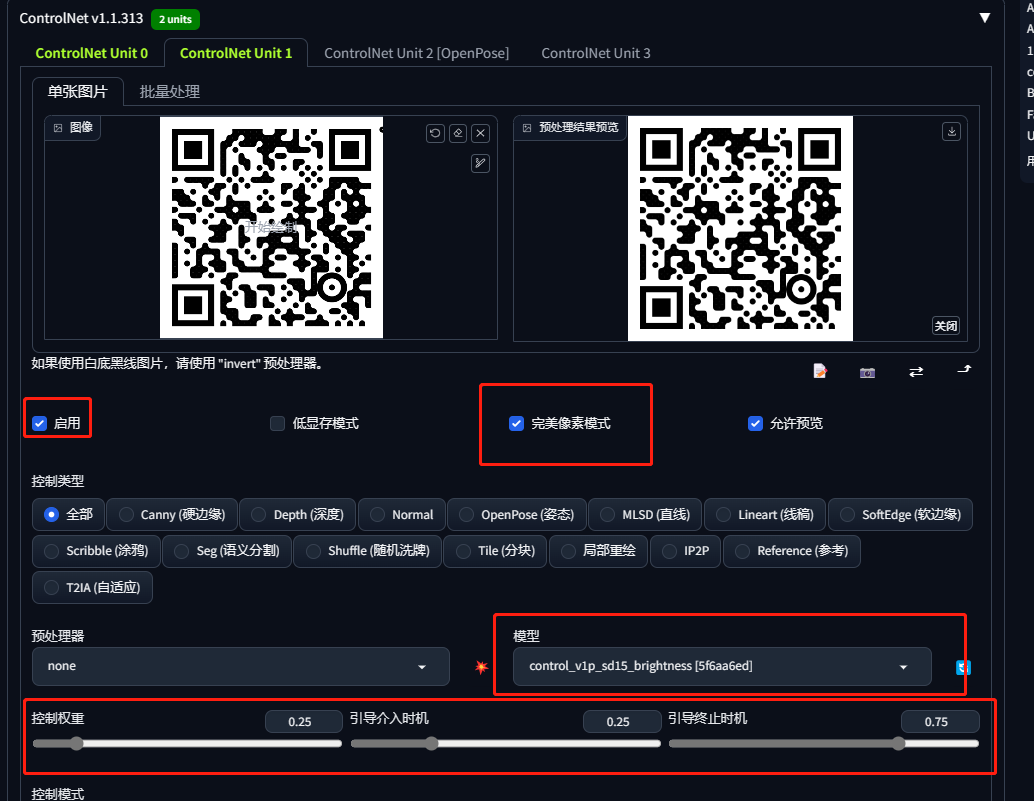Viewport: 1034px width, 801px height.
Task: Select the Reference (参考) control type
Action: (x=792, y=550)
